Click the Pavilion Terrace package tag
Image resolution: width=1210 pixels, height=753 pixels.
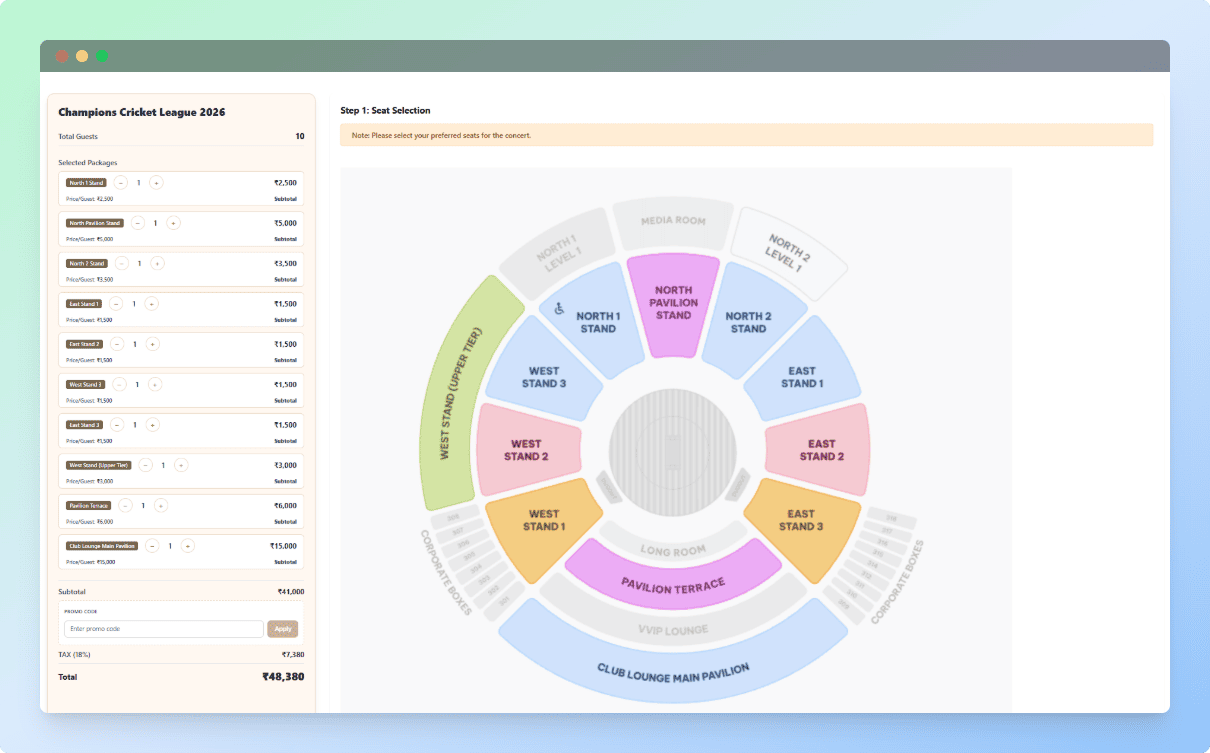pos(89,506)
